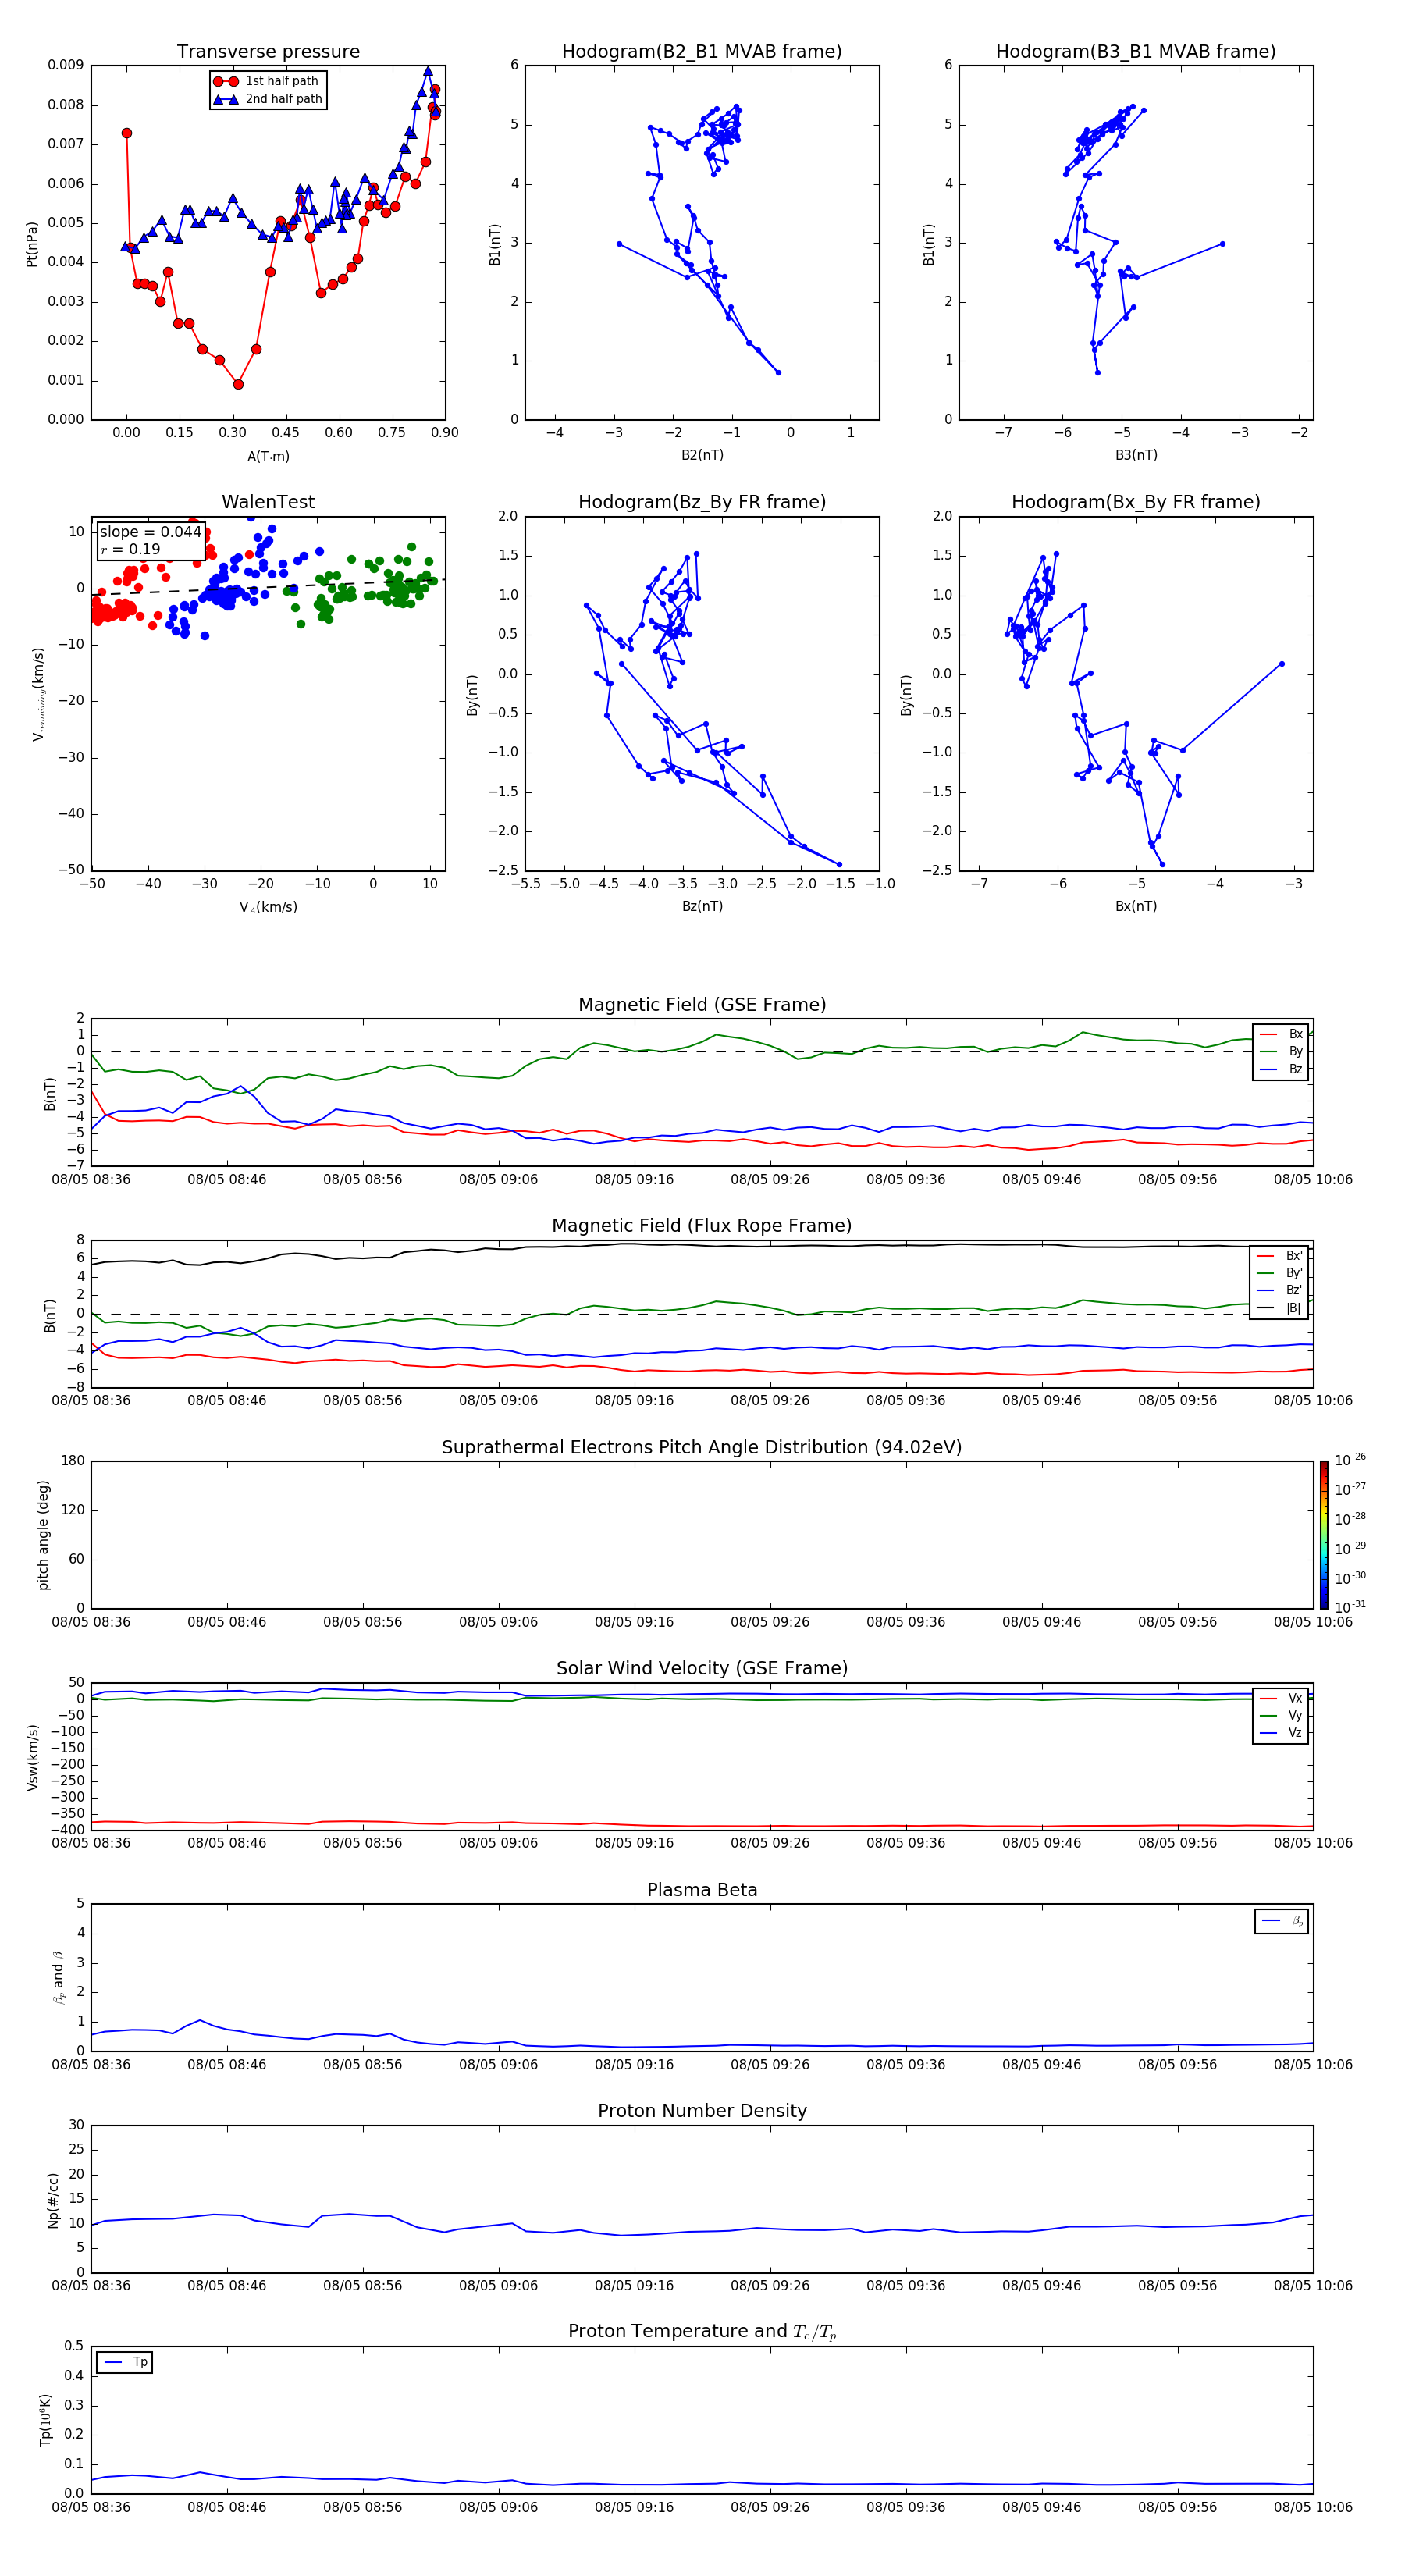Click "Bx'" in Flux Rope legend
Image resolution: width=1405 pixels, height=2576 pixels.
click(1294, 1256)
